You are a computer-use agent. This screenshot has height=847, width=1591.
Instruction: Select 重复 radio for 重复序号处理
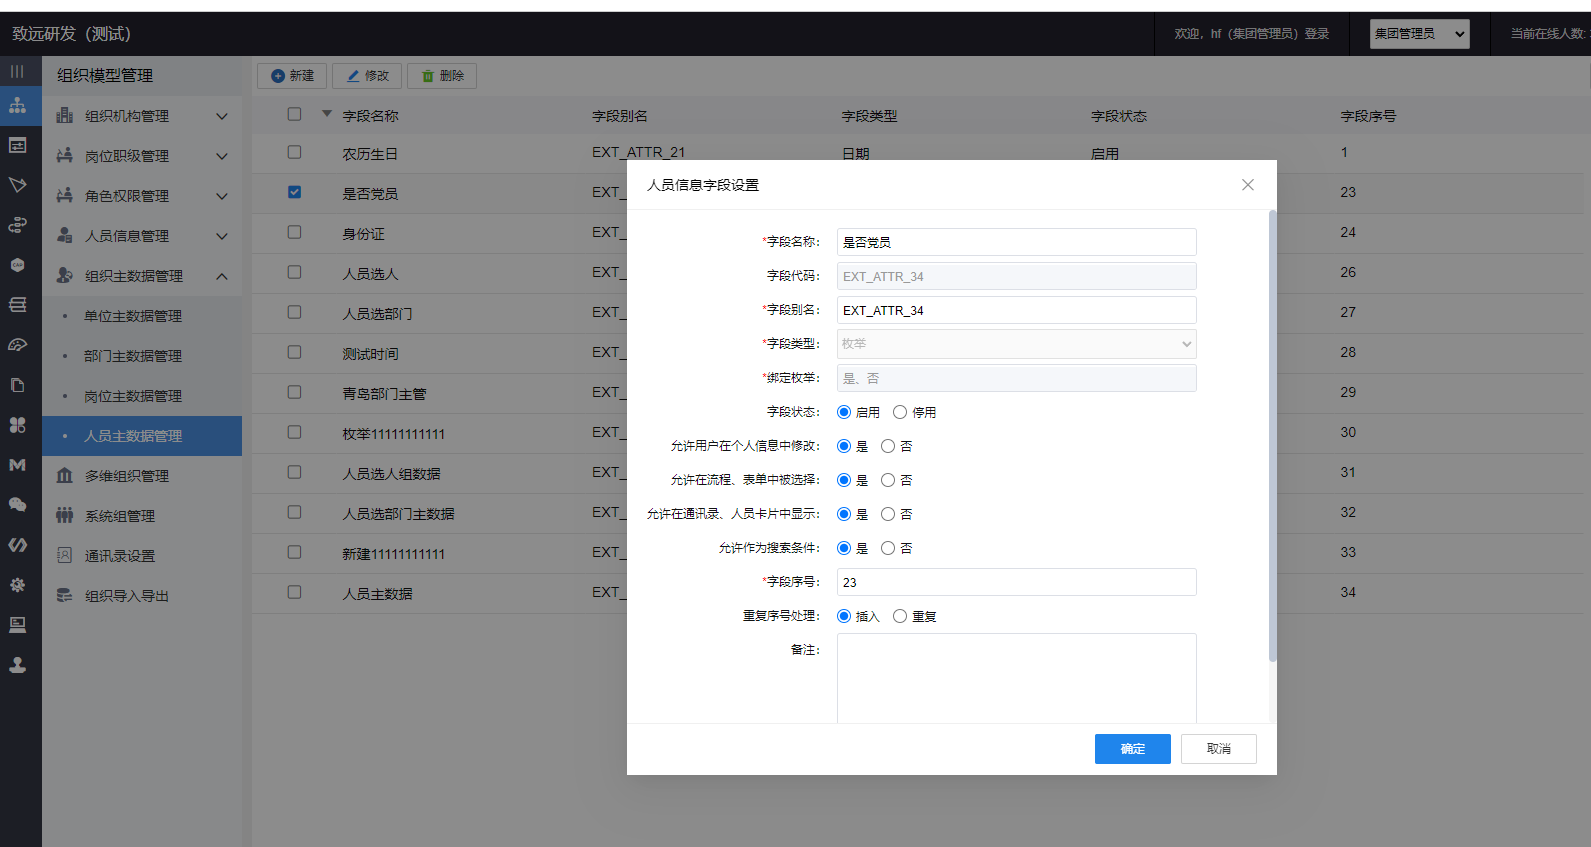900,616
